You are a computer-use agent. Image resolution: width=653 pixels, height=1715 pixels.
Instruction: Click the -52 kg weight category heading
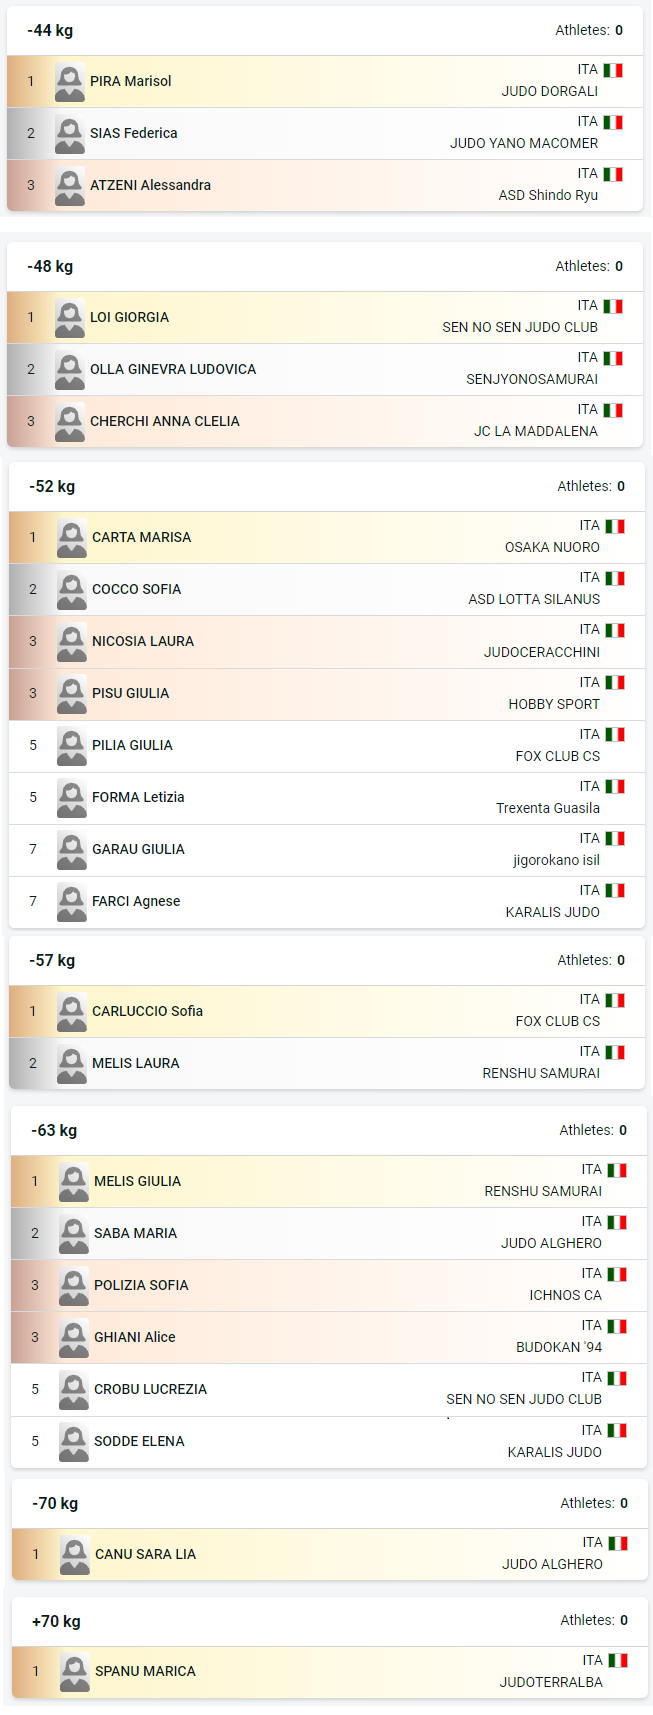tap(52, 487)
